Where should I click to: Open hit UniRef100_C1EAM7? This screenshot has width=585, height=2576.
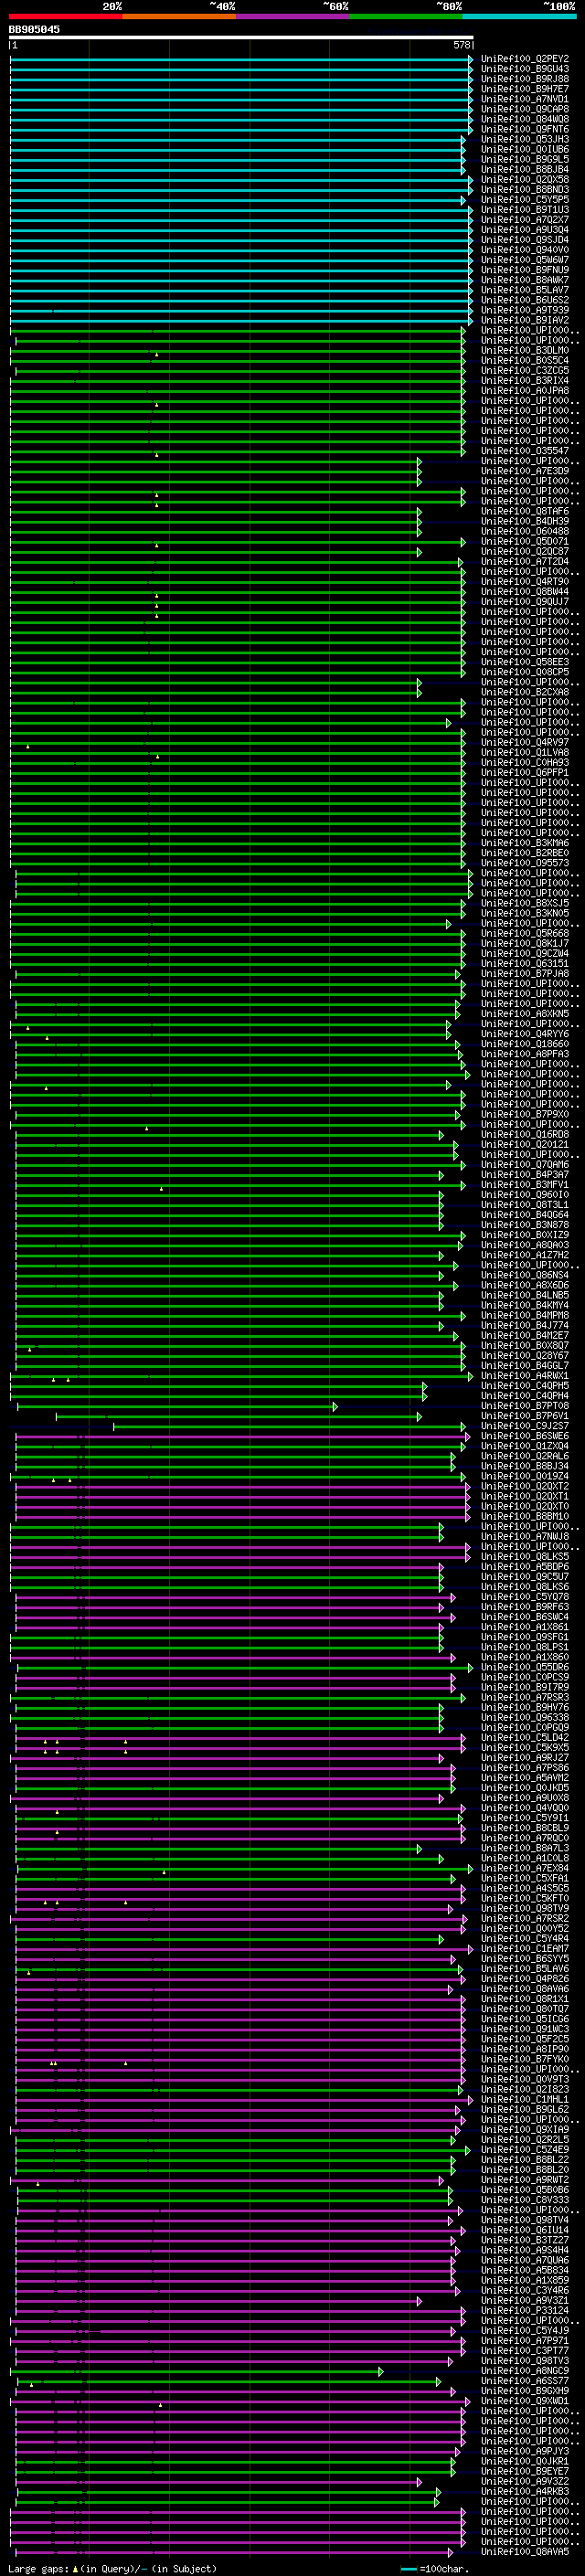point(525,1948)
